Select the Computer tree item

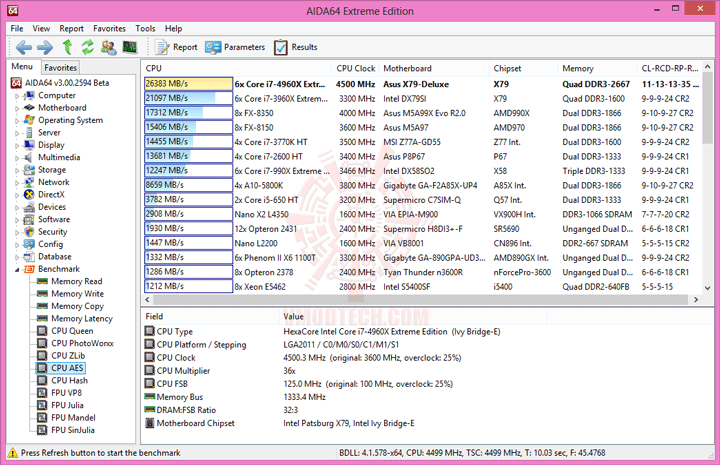pyautogui.click(x=56, y=95)
